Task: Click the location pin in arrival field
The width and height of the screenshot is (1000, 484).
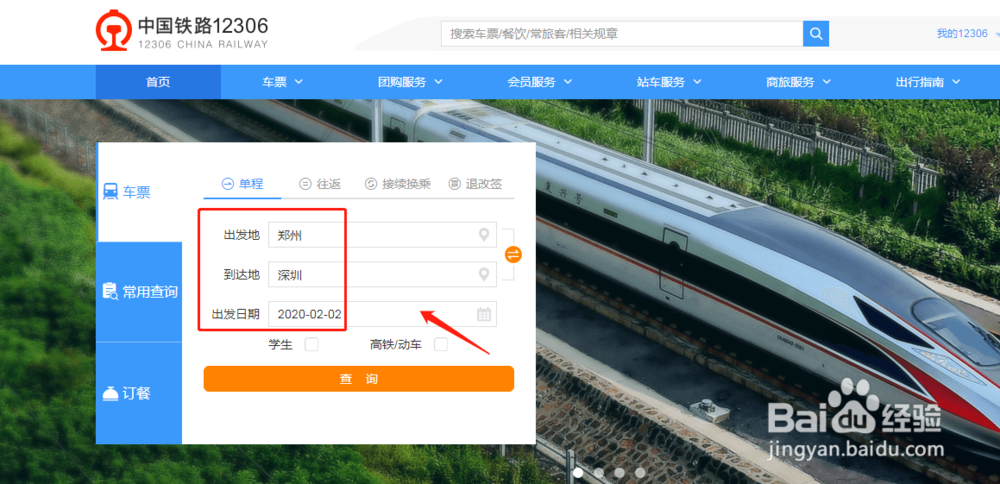Action: click(484, 275)
